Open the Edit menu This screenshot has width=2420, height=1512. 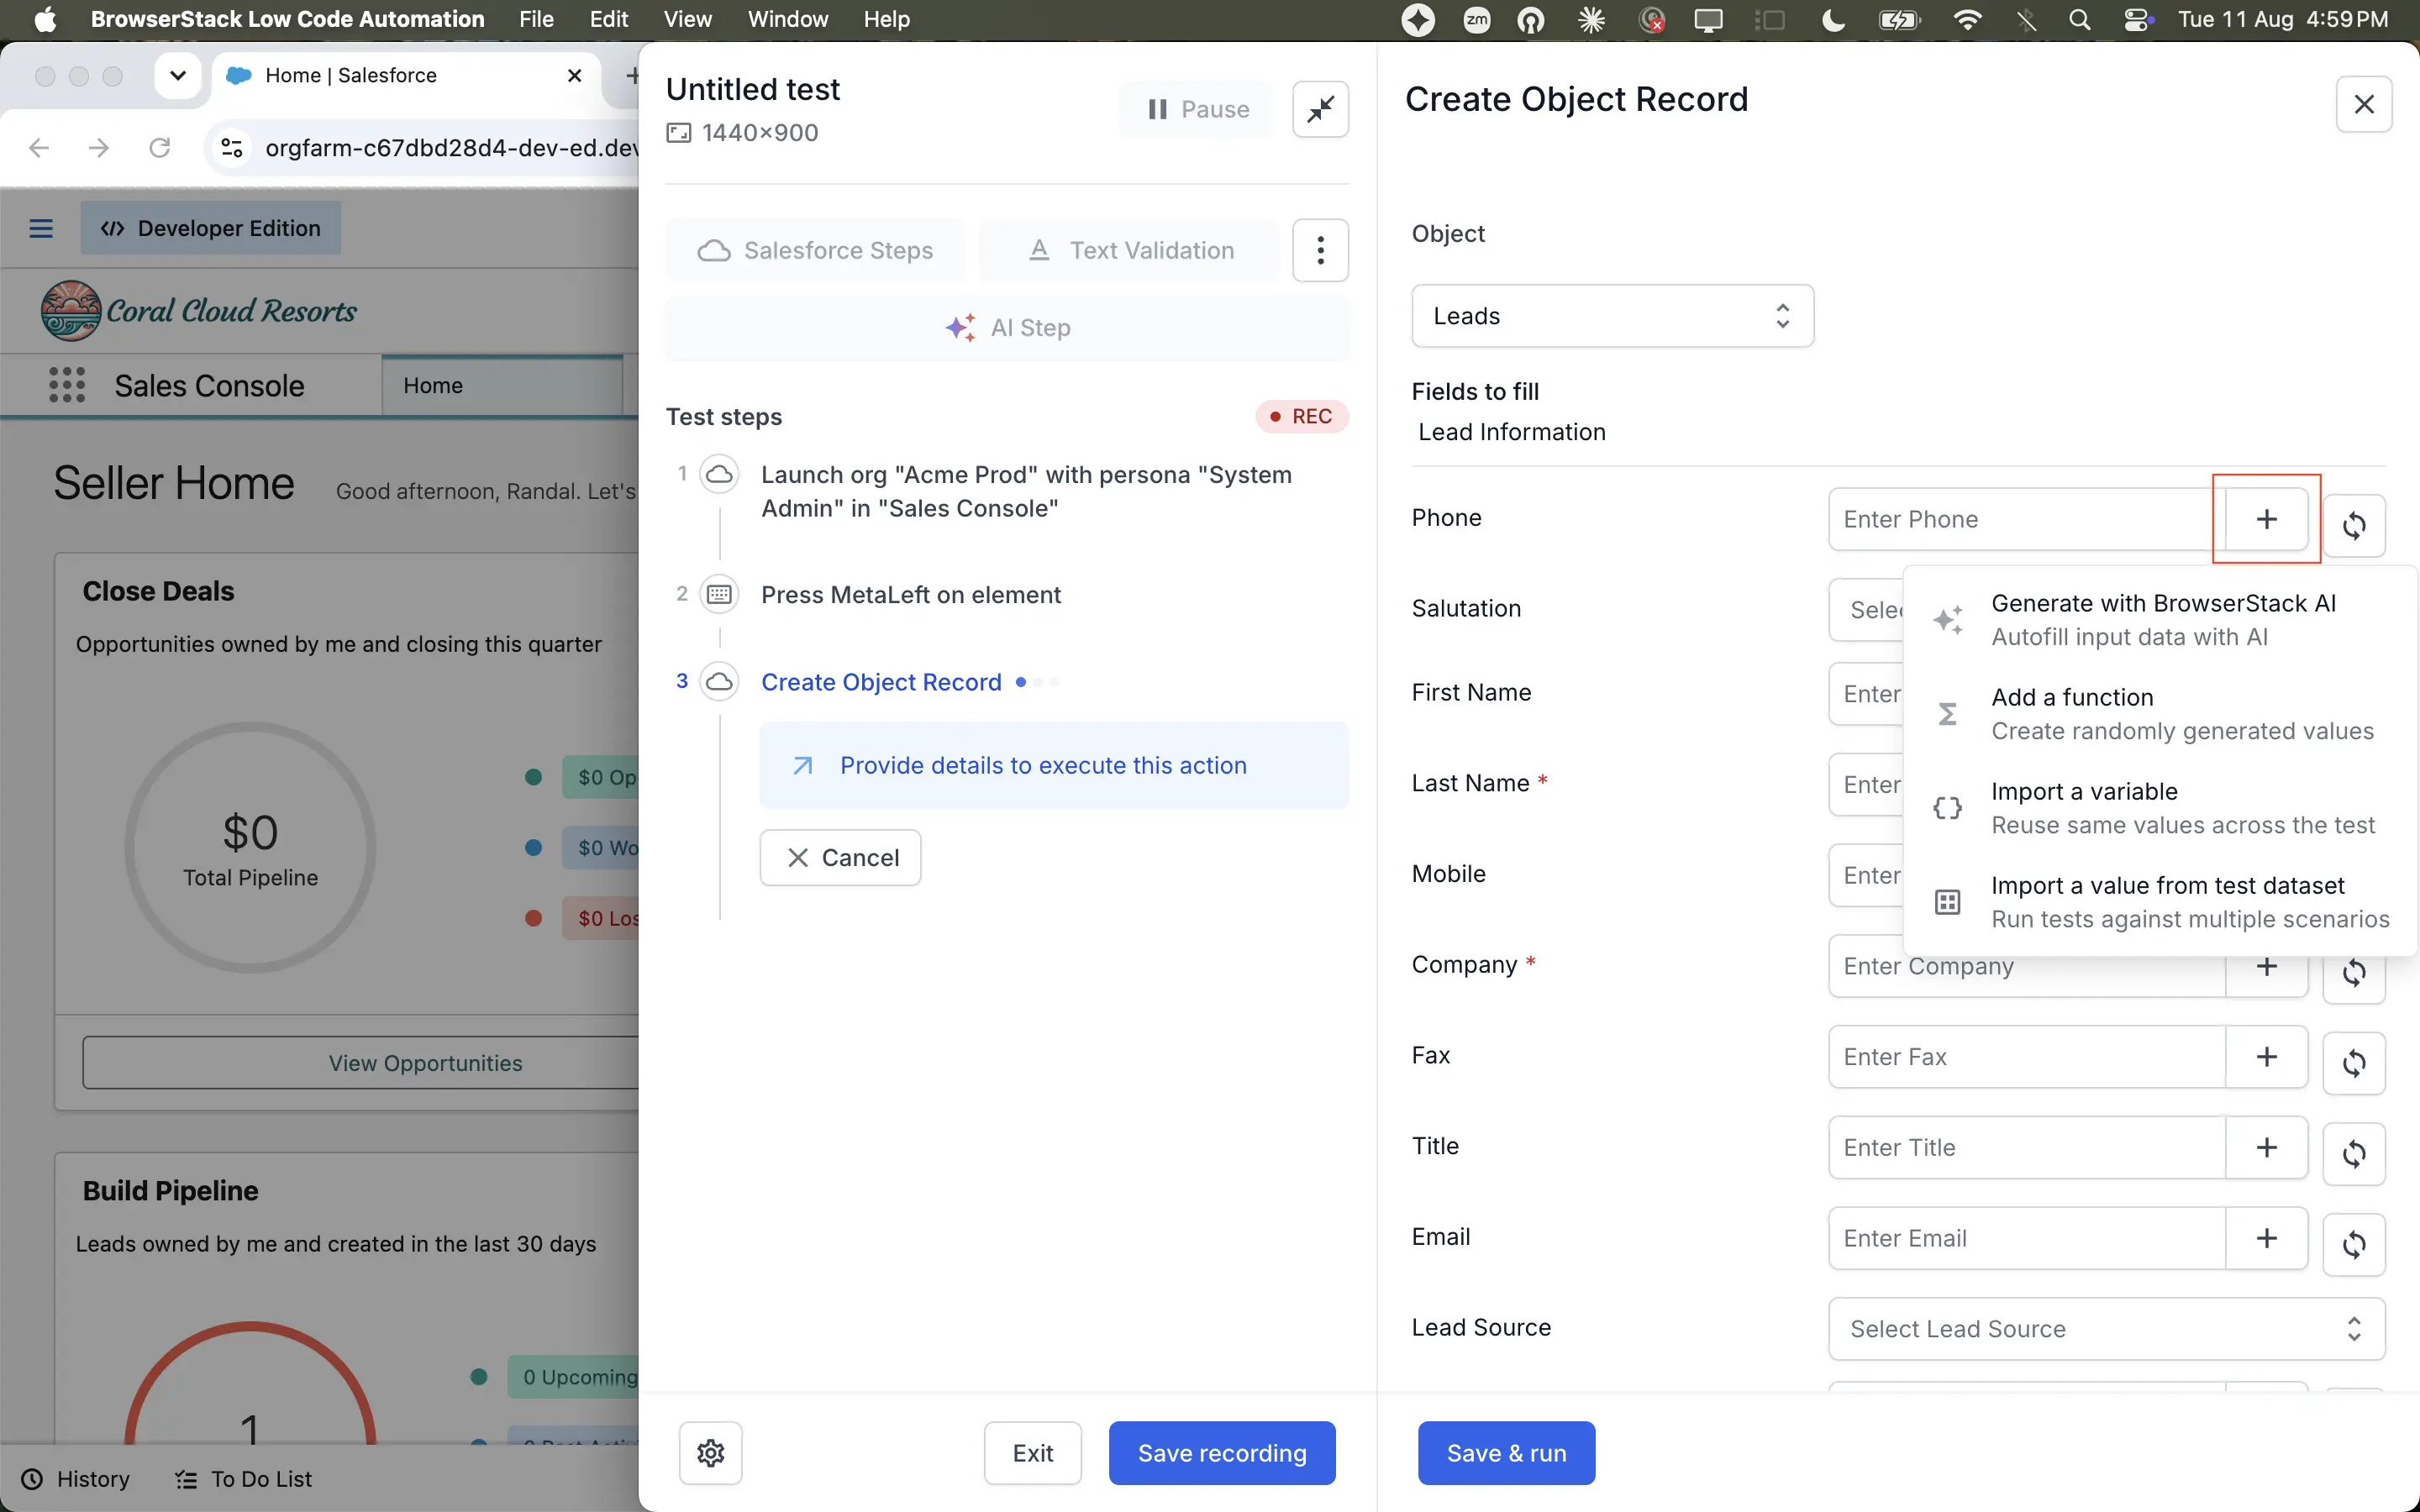click(x=608, y=19)
